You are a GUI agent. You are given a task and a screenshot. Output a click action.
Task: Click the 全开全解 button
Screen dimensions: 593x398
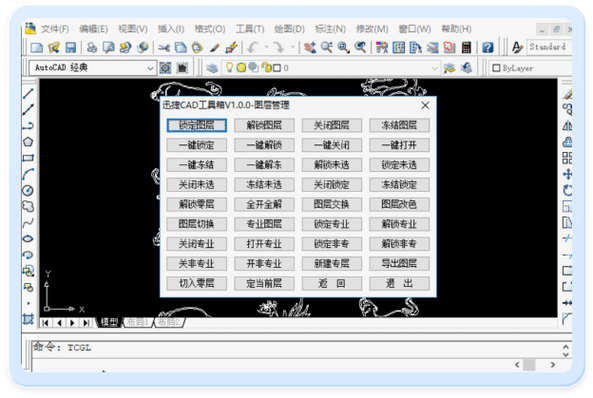point(264,204)
